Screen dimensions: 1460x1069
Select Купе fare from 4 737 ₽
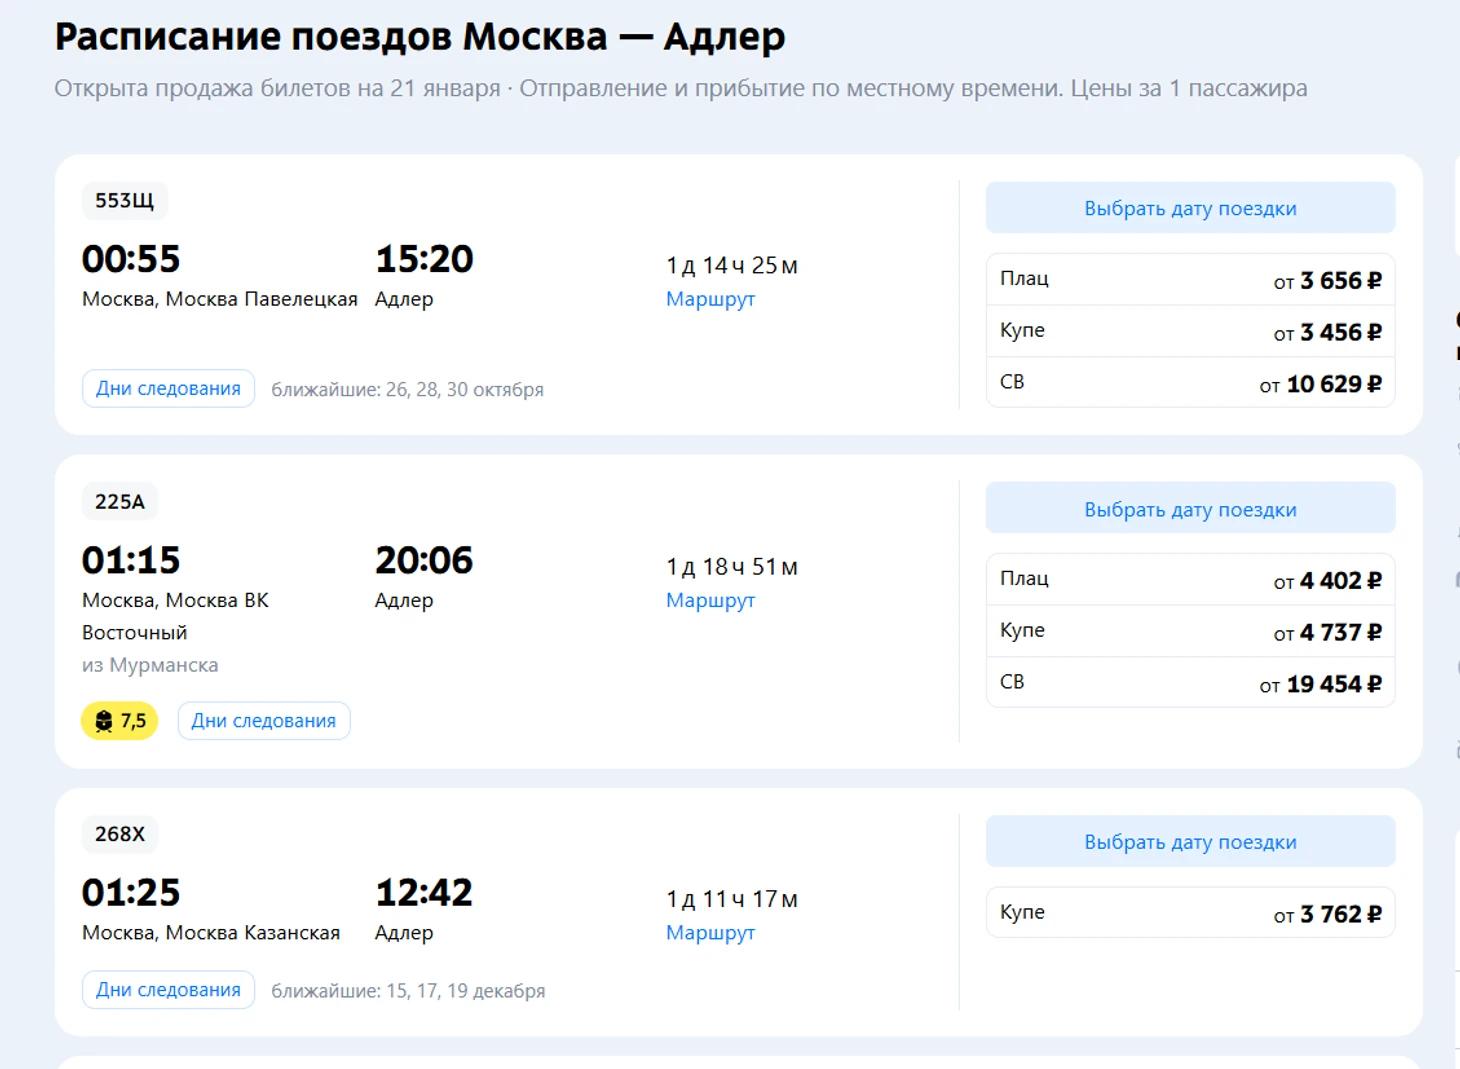1190,632
